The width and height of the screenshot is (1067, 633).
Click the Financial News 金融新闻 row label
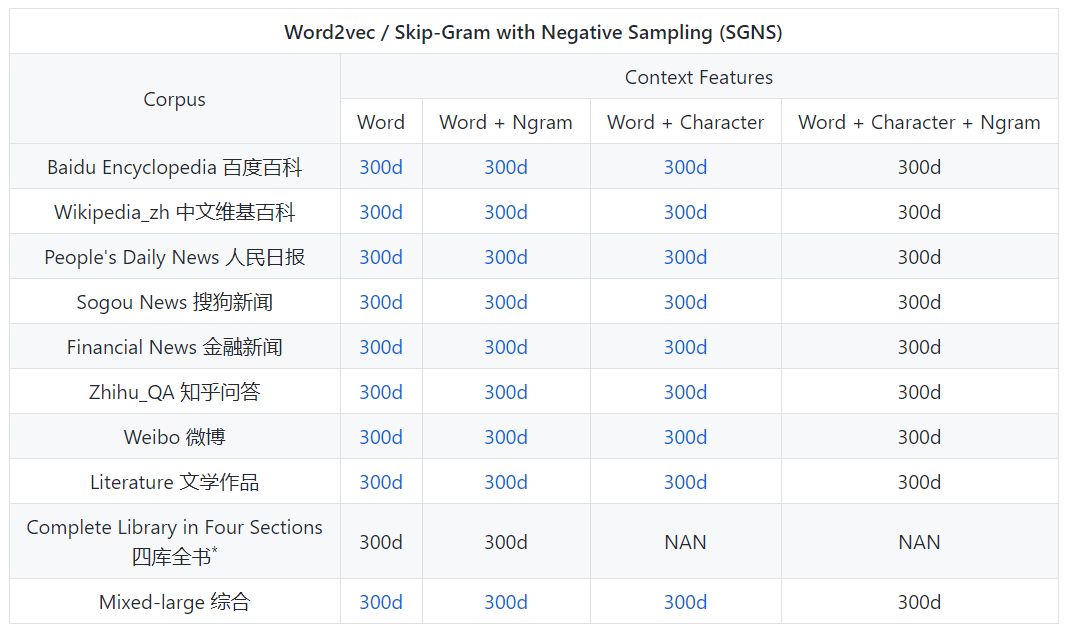pos(174,346)
